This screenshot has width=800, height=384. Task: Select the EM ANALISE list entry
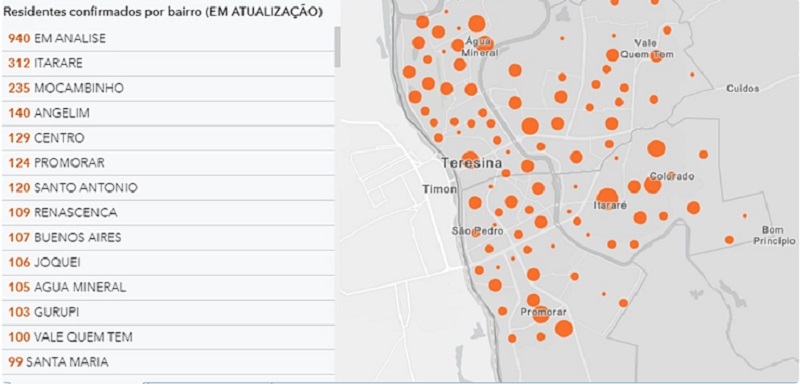(168, 38)
